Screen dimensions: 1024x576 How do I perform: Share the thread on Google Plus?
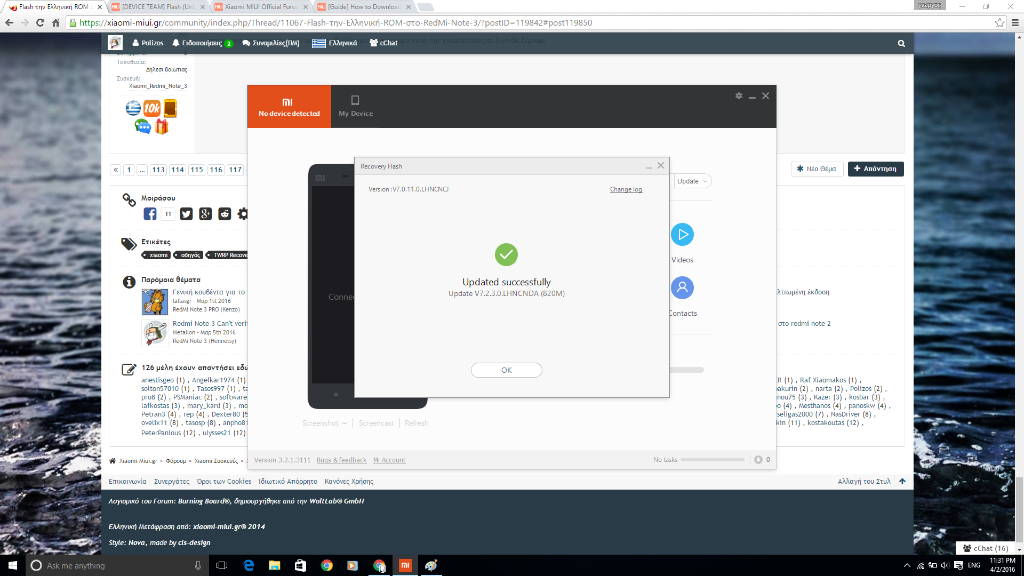click(x=205, y=214)
